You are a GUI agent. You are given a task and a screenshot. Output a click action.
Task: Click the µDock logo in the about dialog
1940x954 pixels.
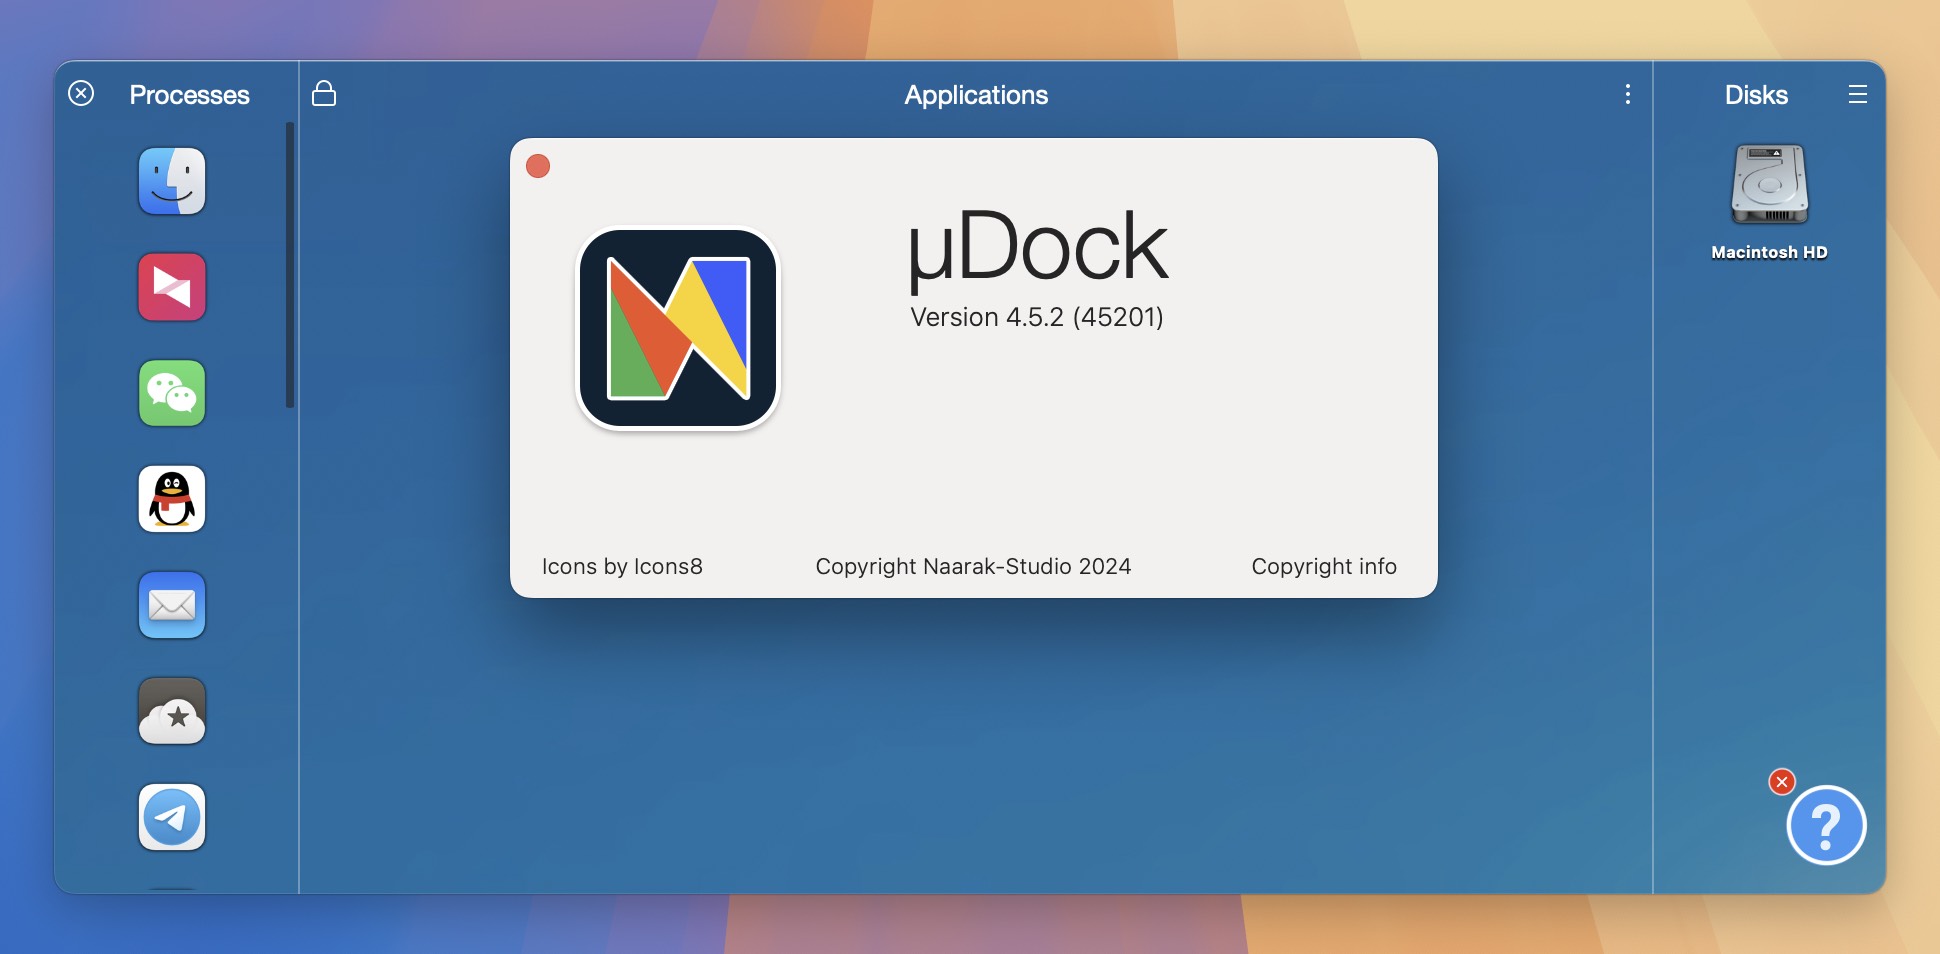678,328
